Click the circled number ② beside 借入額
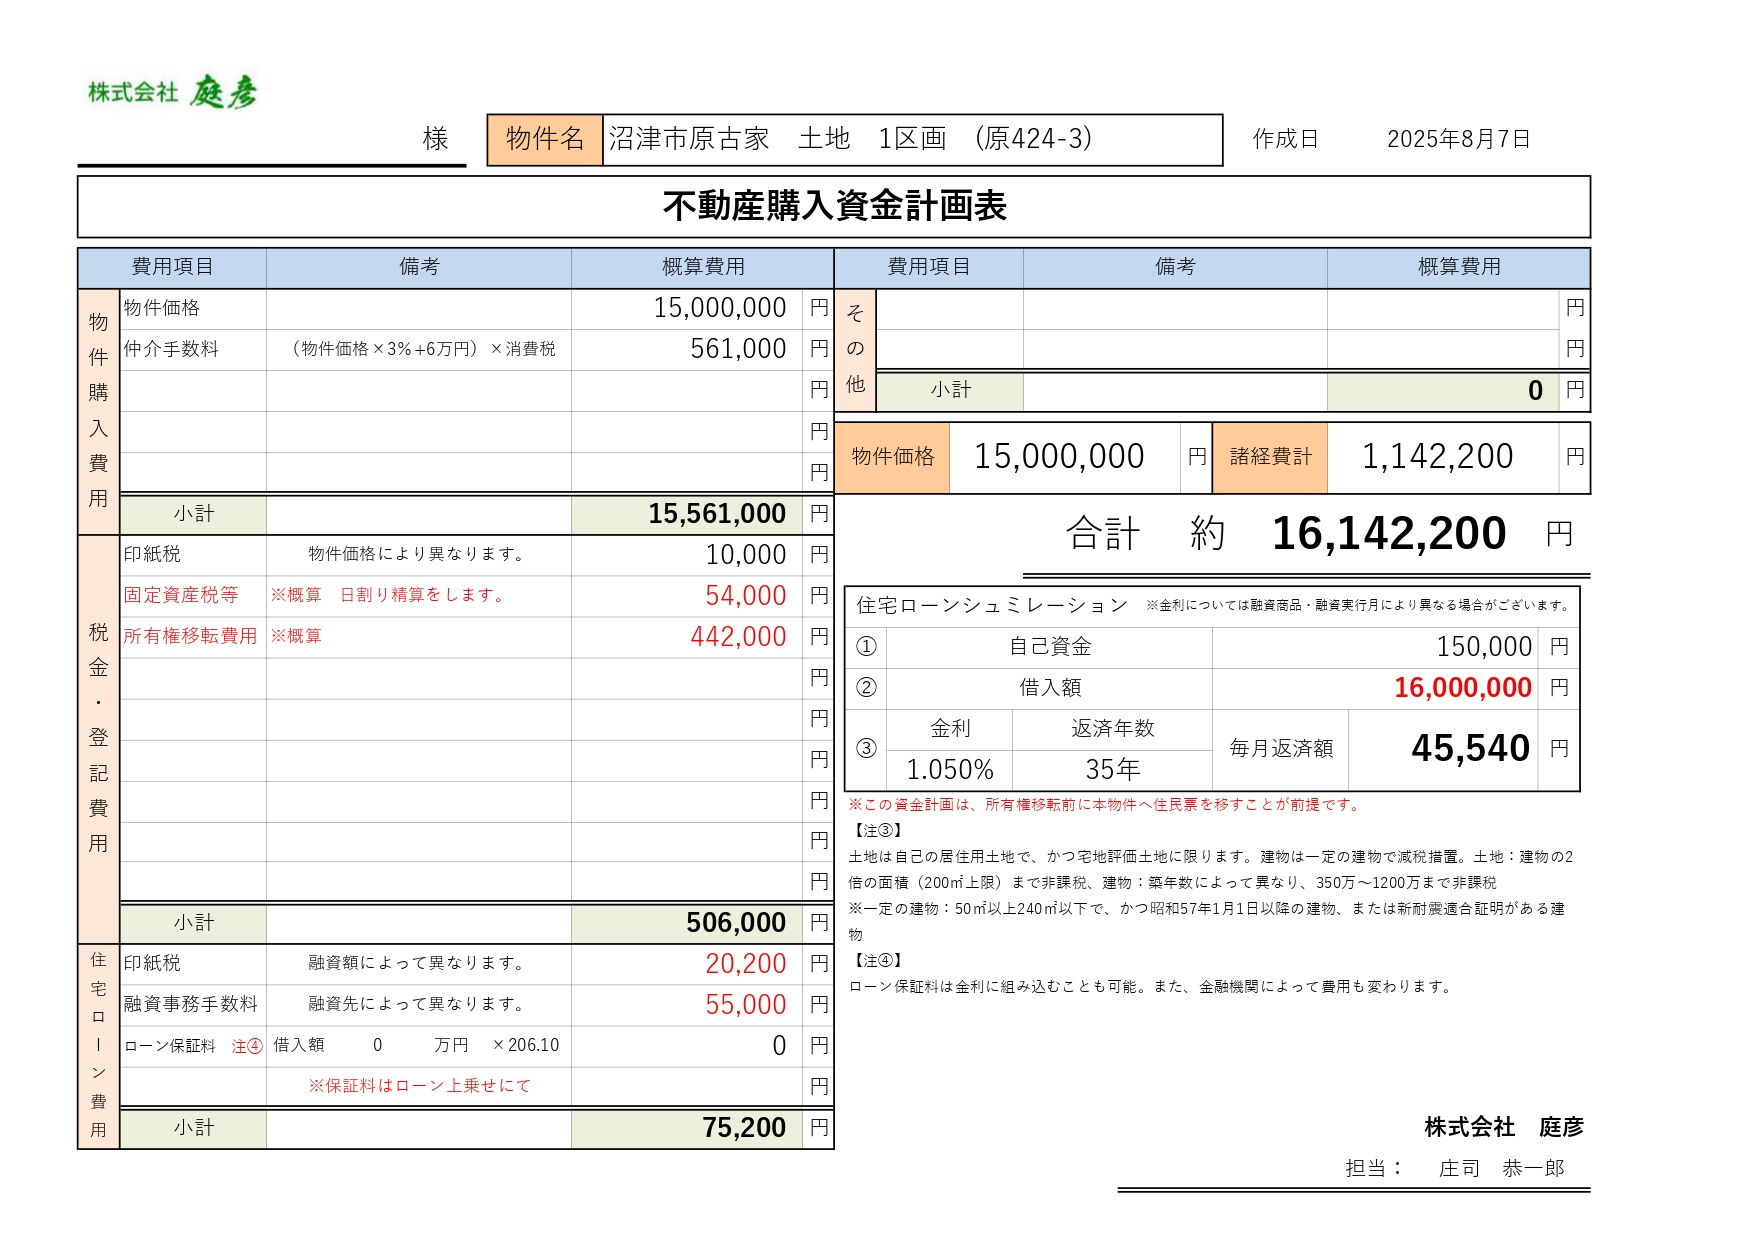This screenshot has width=1755, height=1241. pyautogui.click(x=866, y=688)
